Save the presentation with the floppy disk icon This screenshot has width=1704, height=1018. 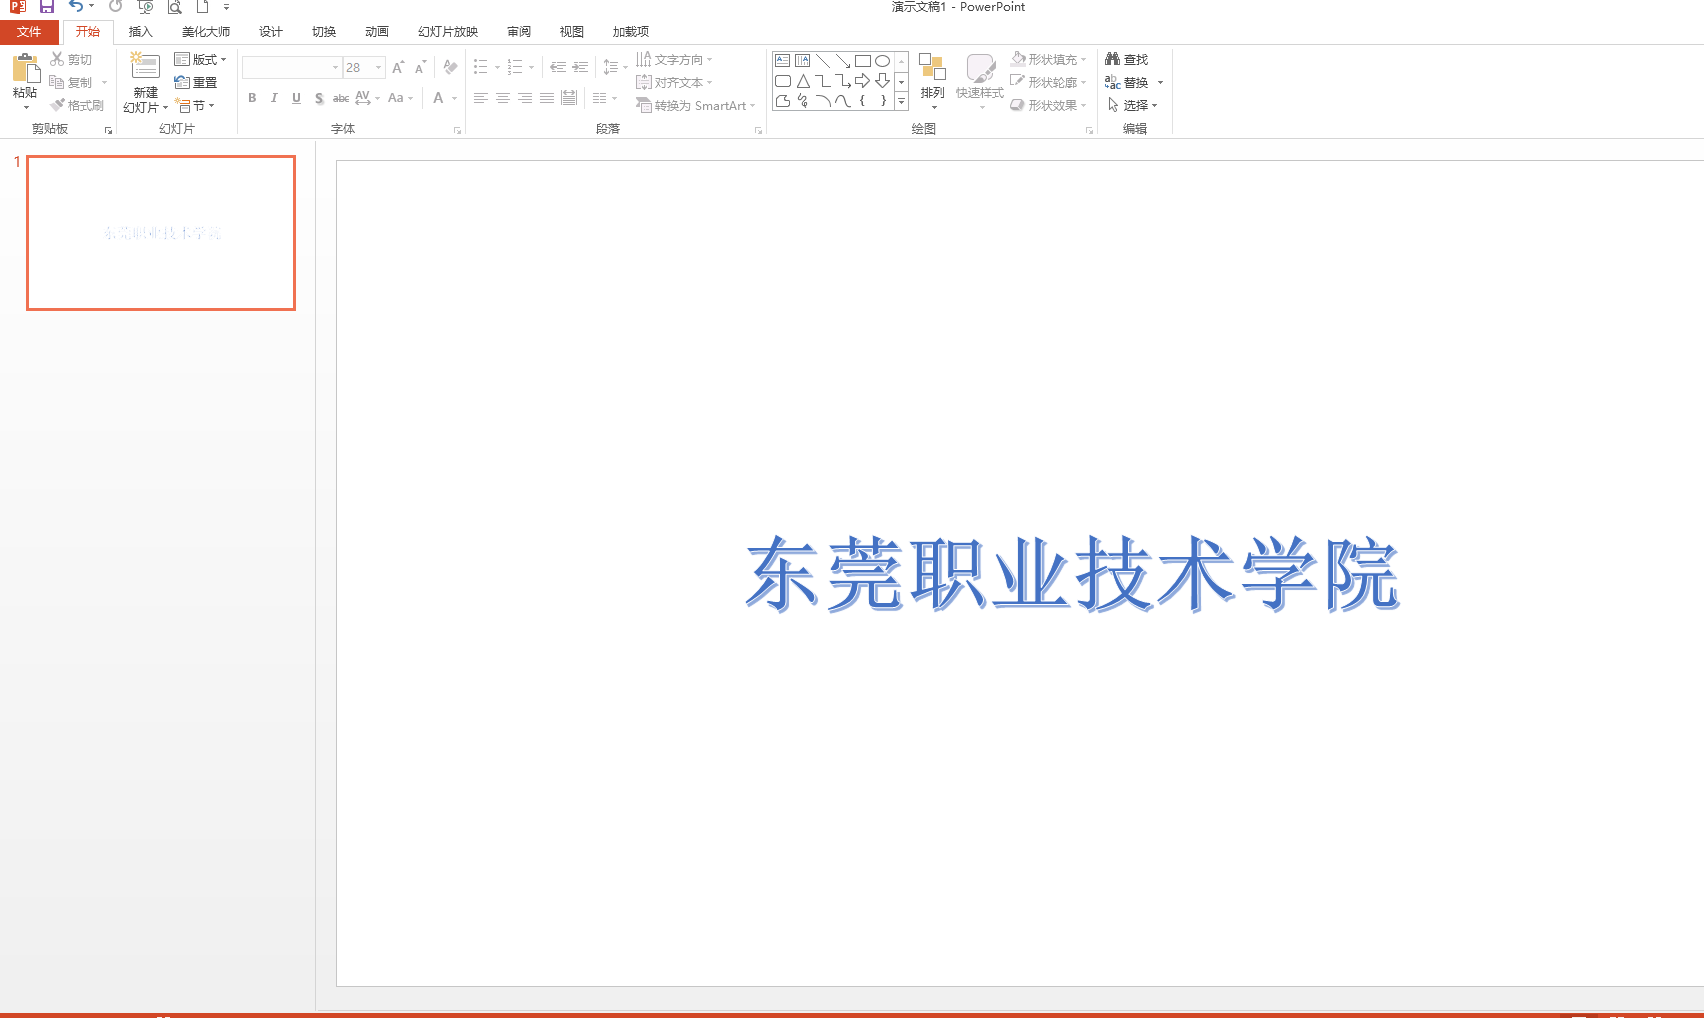tap(46, 6)
